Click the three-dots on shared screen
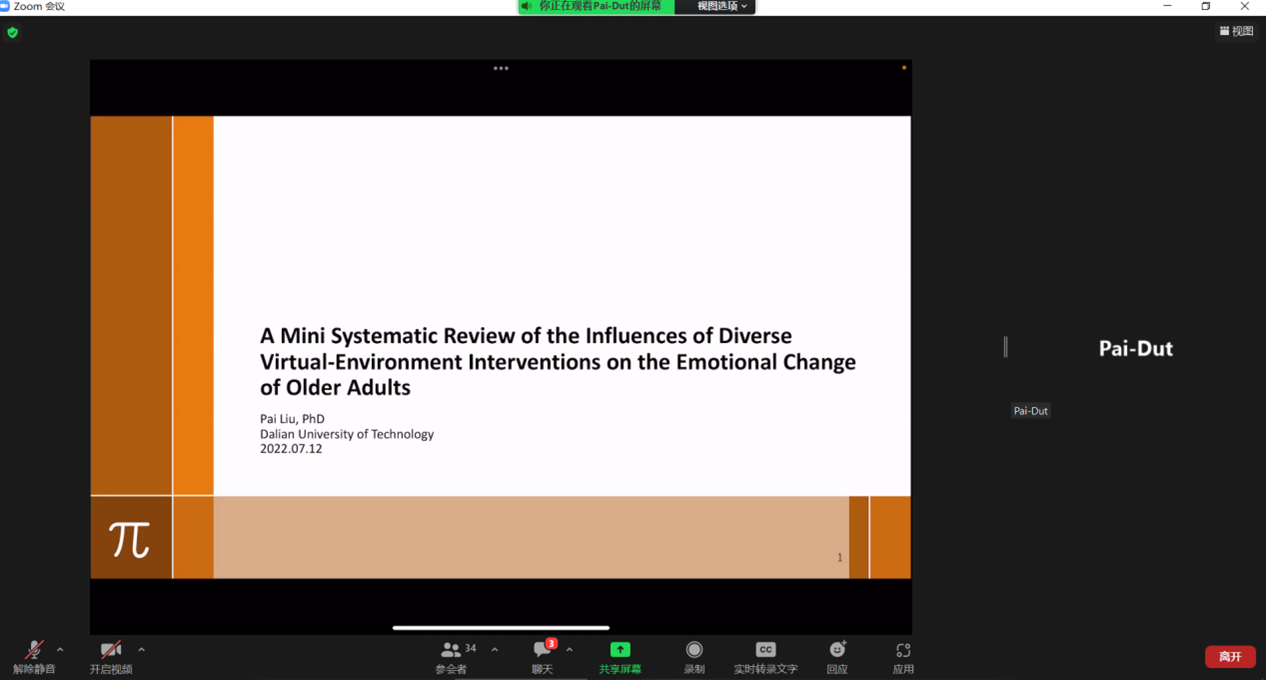Image resolution: width=1266 pixels, height=680 pixels. 501,68
